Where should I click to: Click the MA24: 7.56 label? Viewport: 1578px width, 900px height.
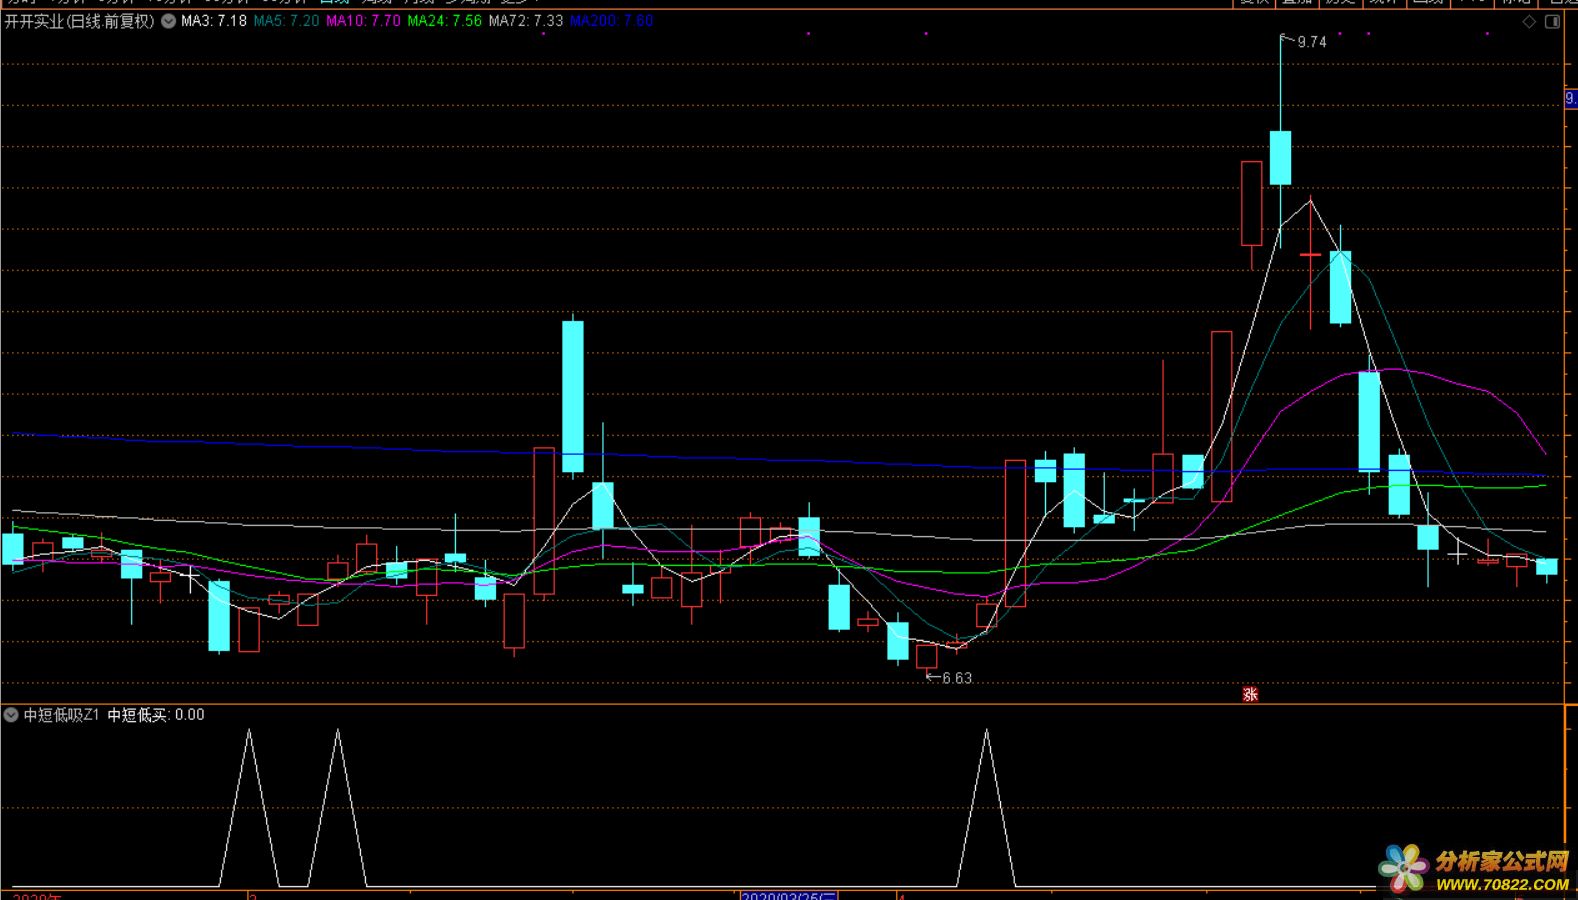(444, 21)
